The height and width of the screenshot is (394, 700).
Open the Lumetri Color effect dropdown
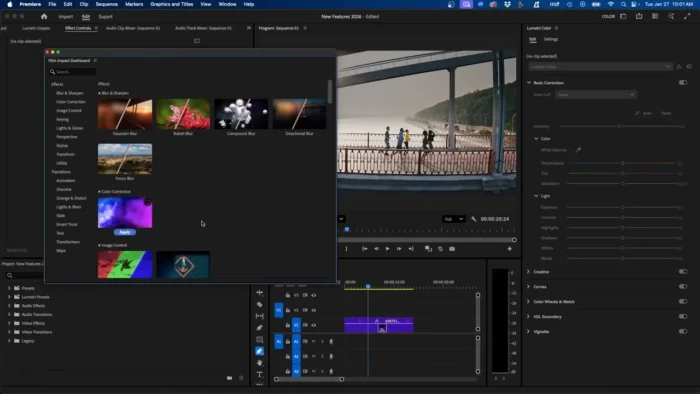click(600, 66)
